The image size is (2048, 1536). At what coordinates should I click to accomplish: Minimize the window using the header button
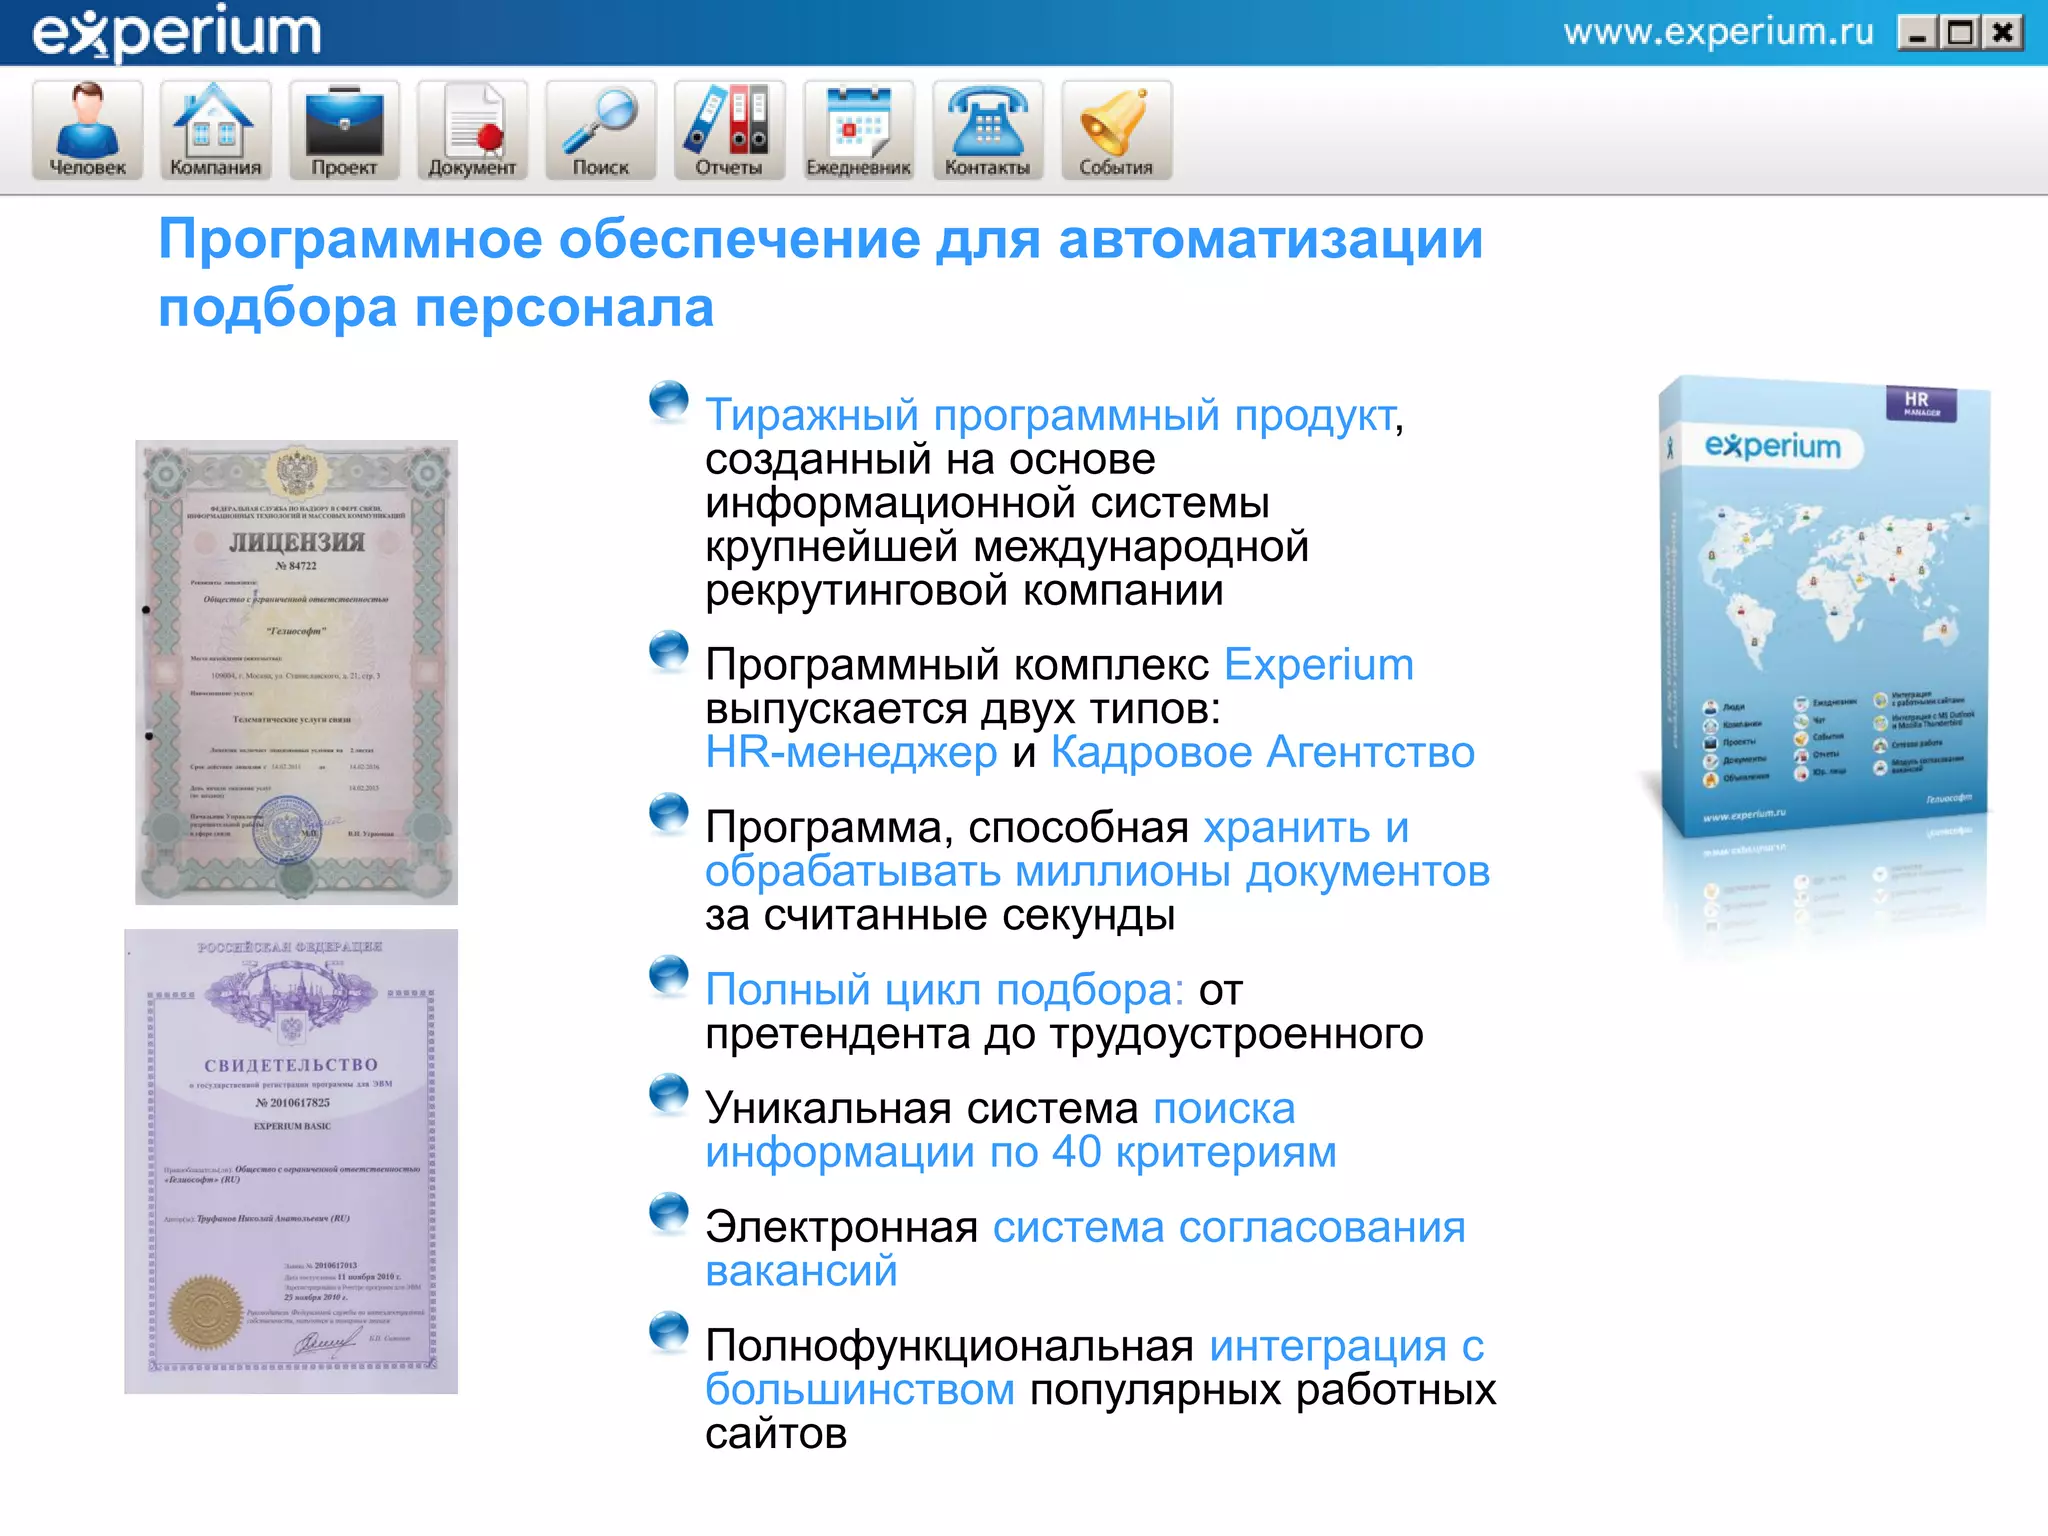point(1917,34)
